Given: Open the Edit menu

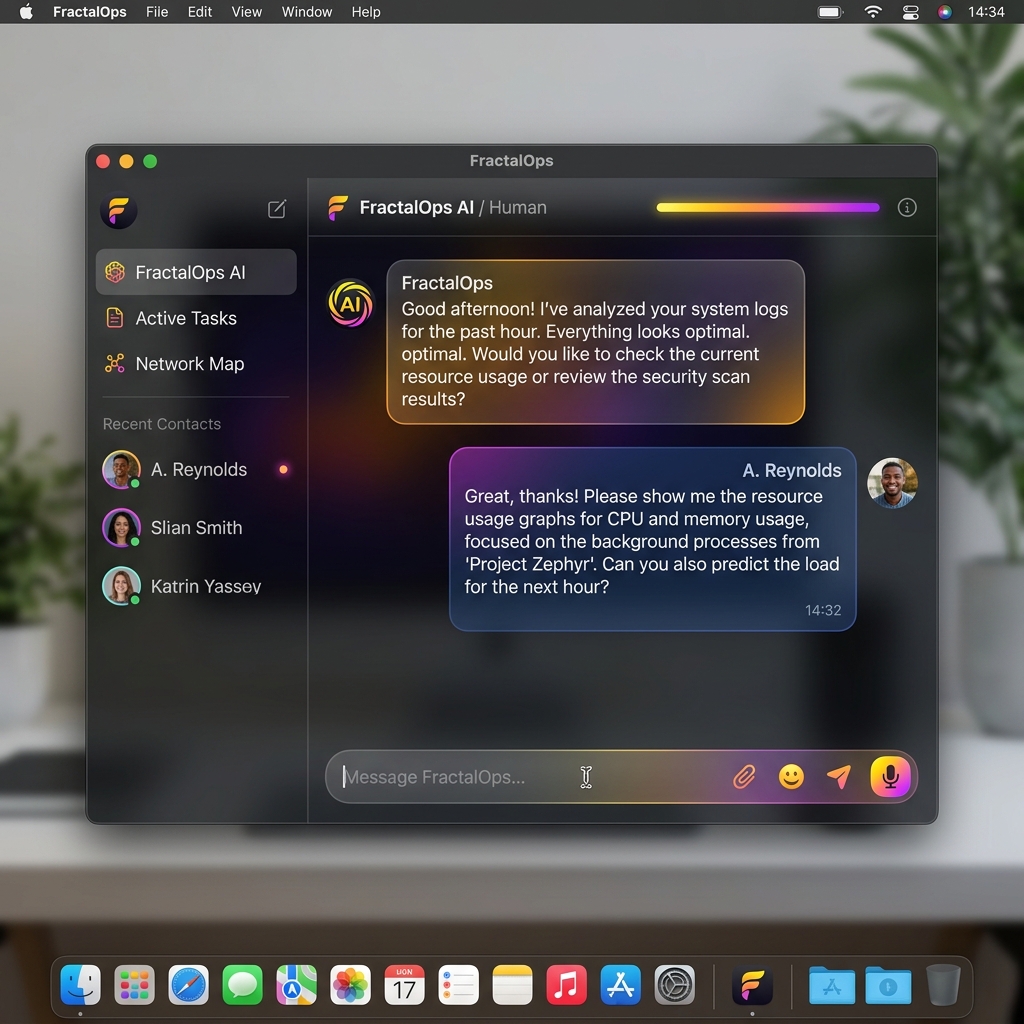Looking at the screenshot, I should (200, 12).
